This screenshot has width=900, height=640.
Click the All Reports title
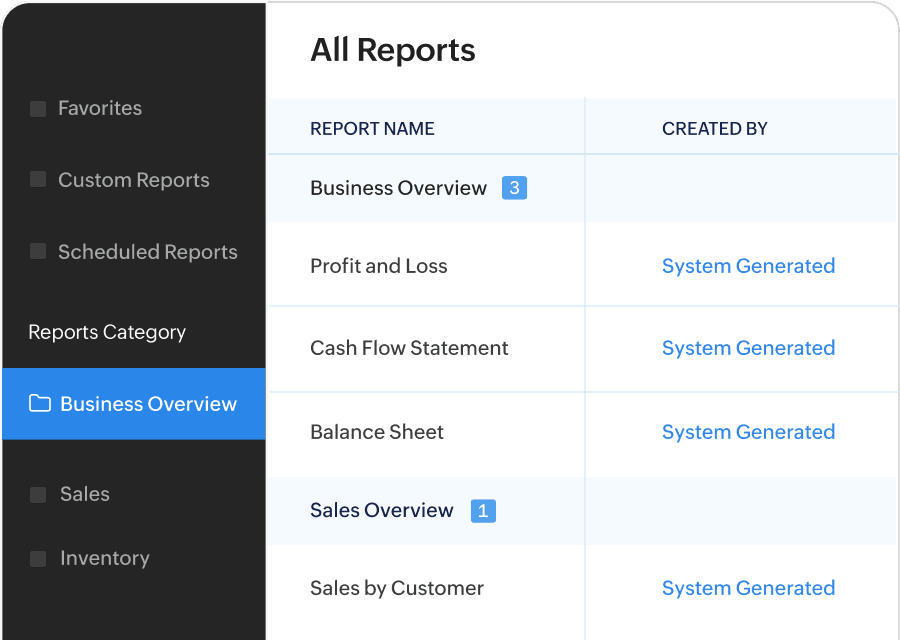coord(393,50)
